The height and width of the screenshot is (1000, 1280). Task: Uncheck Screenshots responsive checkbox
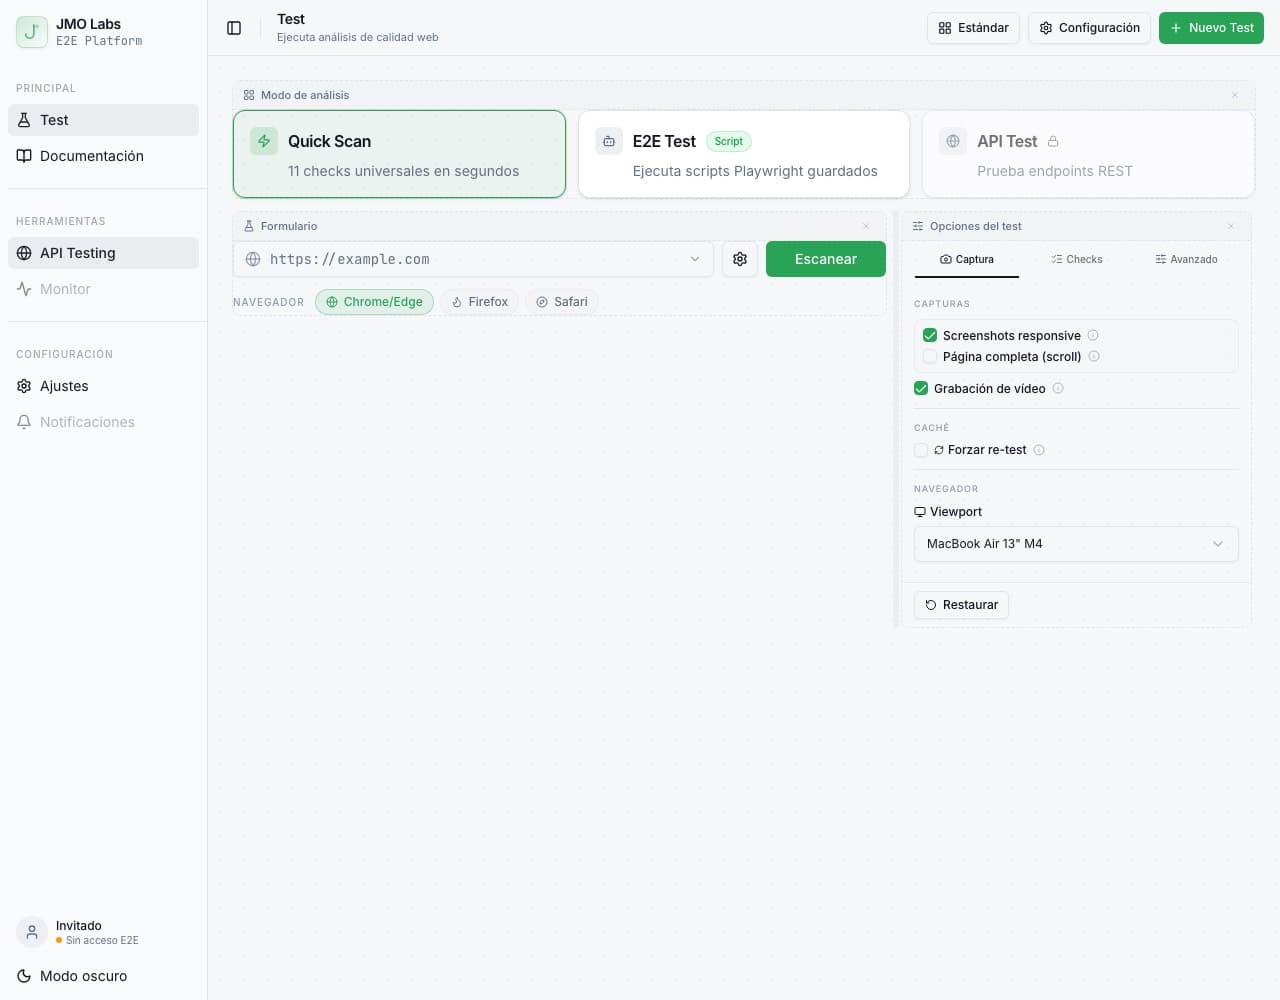pos(930,335)
